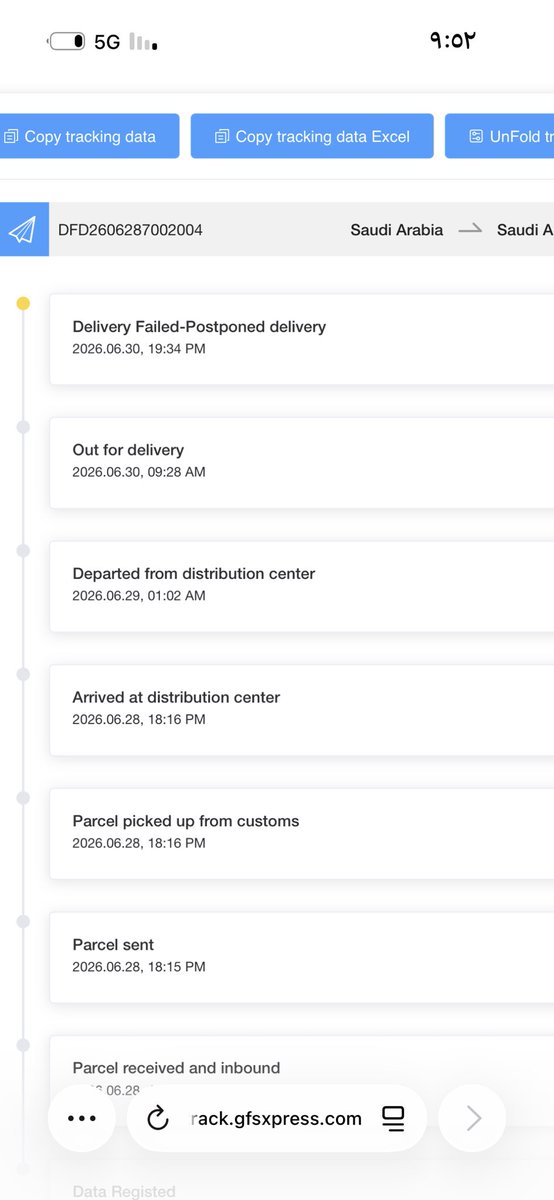The width and height of the screenshot is (554, 1200).
Task: Tap the forward navigation arrow
Action: point(474,1119)
